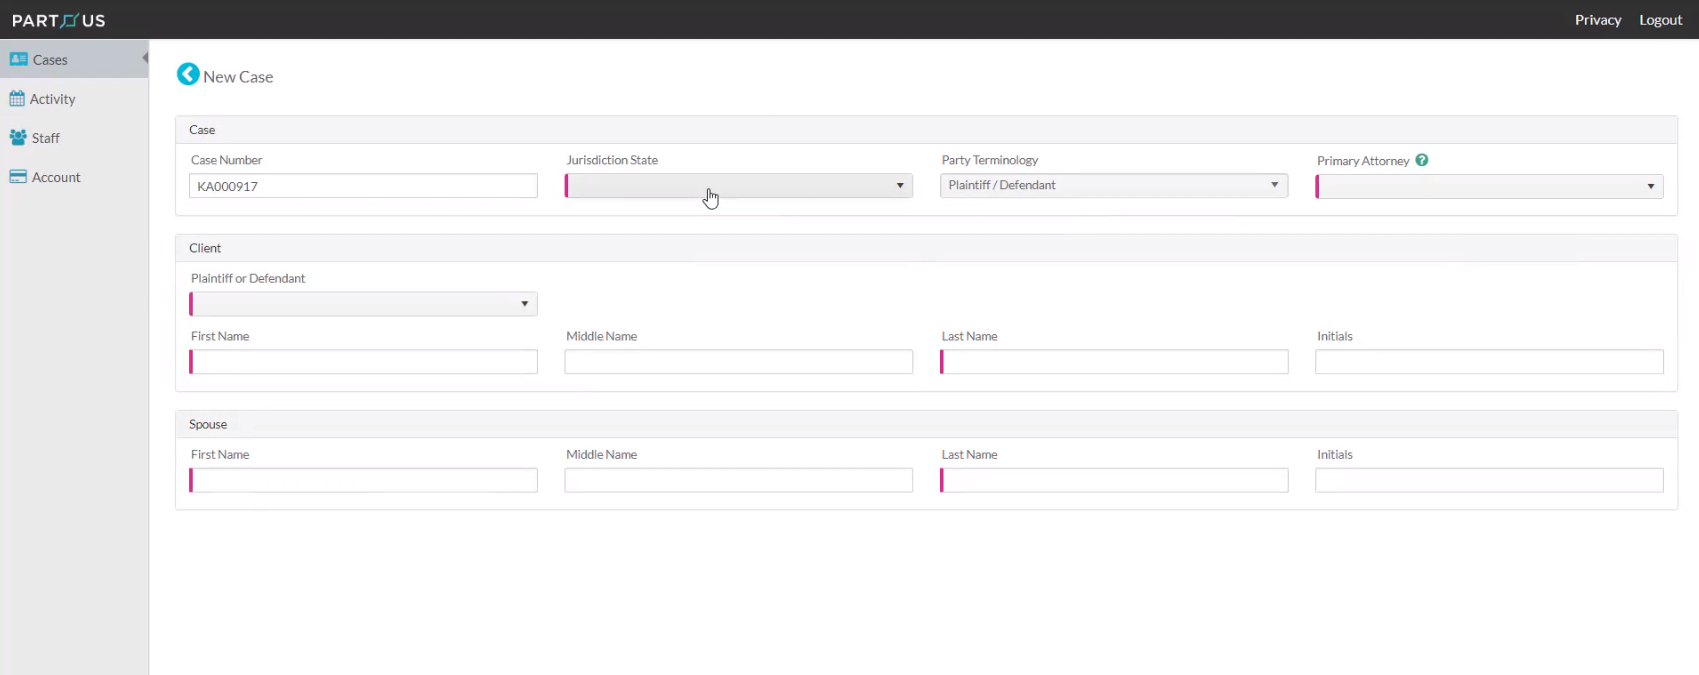Open the Jurisdiction State dropdown
Image resolution: width=1699 pixels, height=675 pixels.
pos(739,186)
